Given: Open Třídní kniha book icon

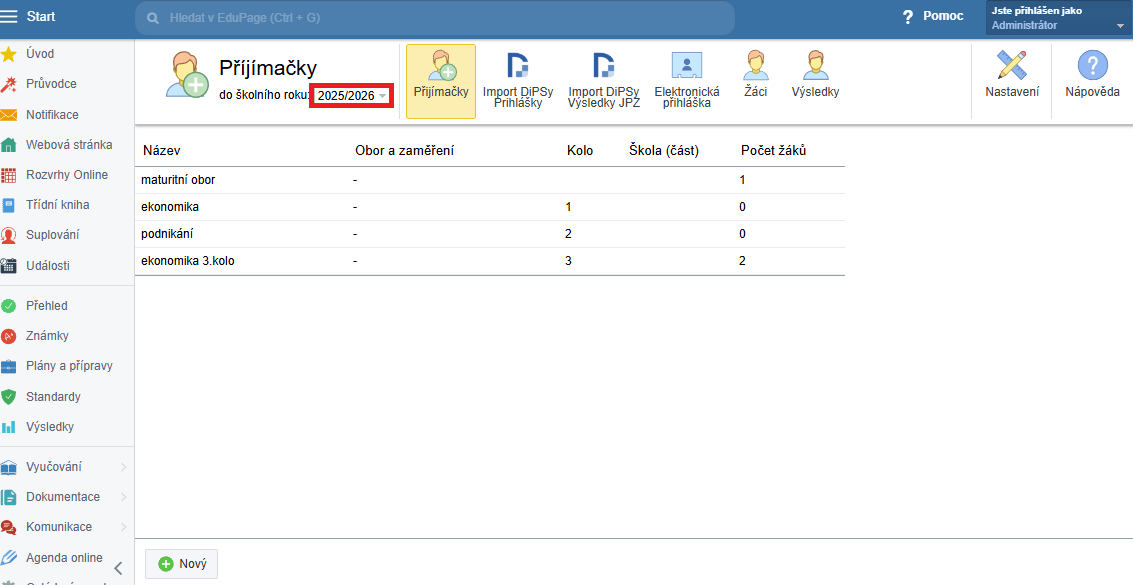Looking at the screenshot, I should 9,205.
